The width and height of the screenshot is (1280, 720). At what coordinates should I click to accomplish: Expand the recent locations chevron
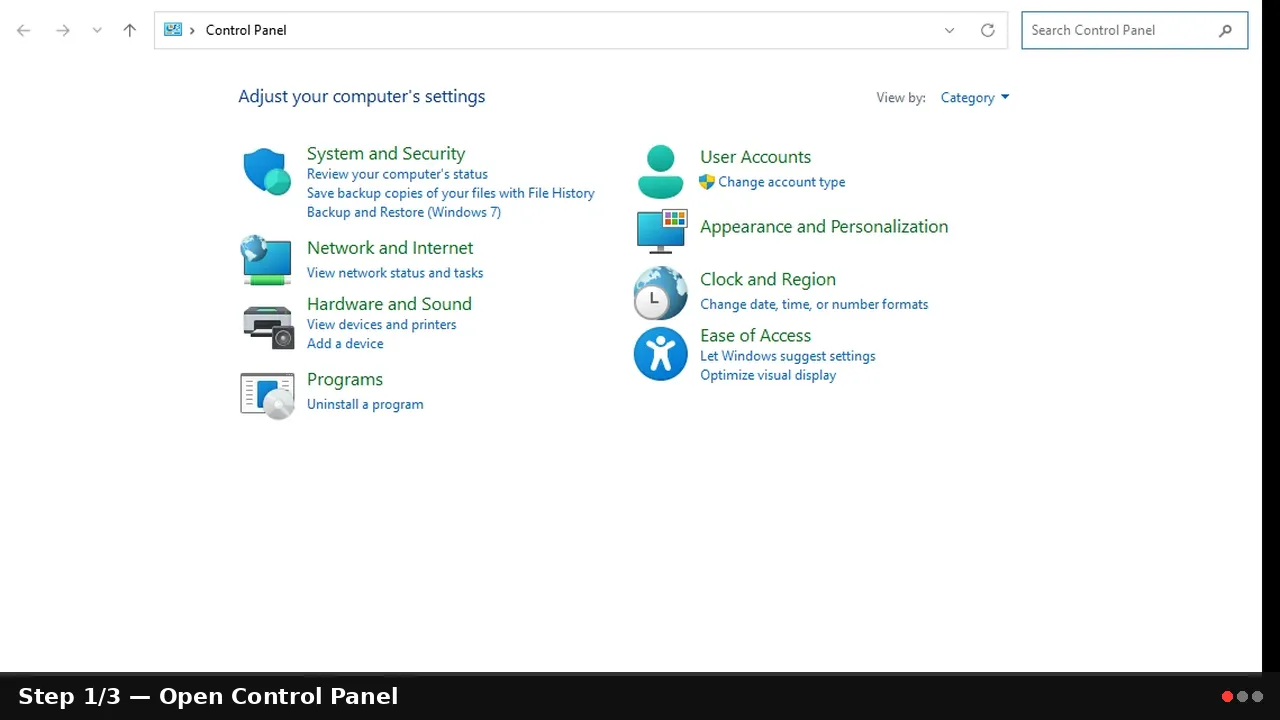(97, 30)
